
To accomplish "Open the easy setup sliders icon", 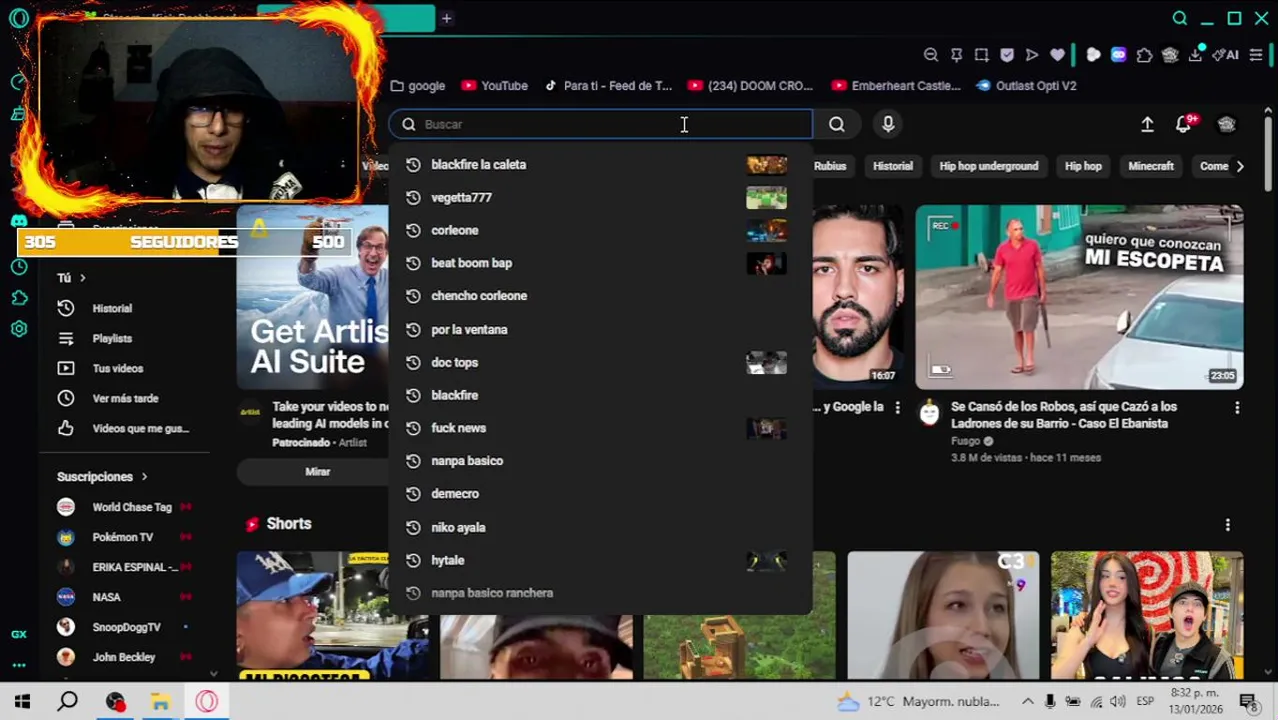I will (1256, 55).
